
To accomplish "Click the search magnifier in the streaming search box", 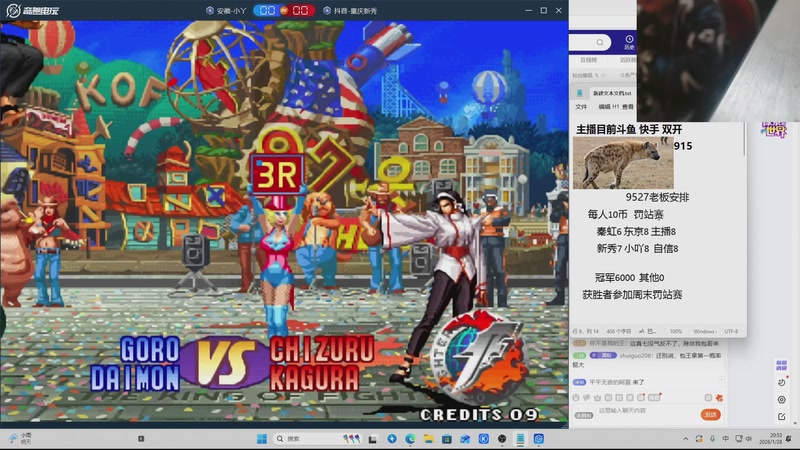I will [600, 42].
